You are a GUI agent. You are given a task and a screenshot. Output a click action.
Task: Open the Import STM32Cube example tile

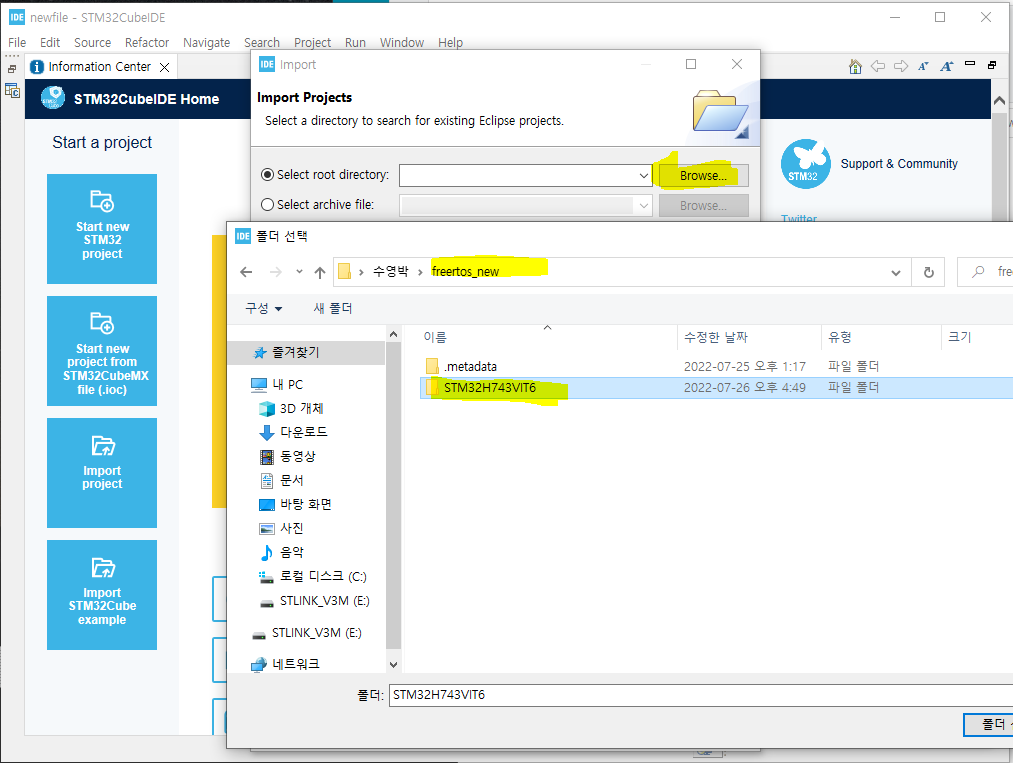coord(102,595)
